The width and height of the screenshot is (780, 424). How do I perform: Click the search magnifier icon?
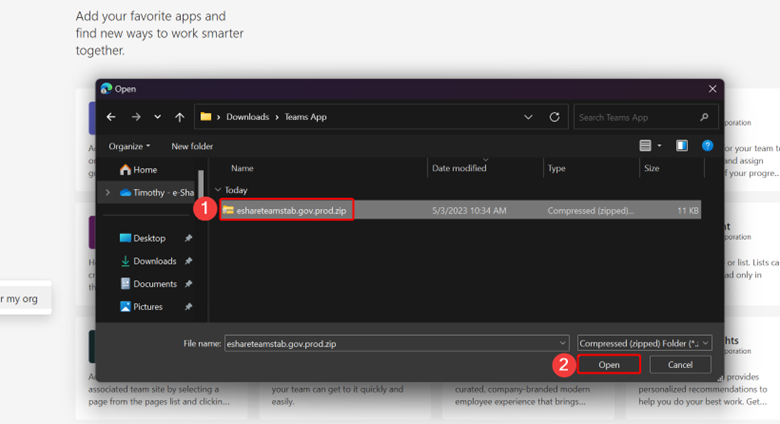click(704, 117)
